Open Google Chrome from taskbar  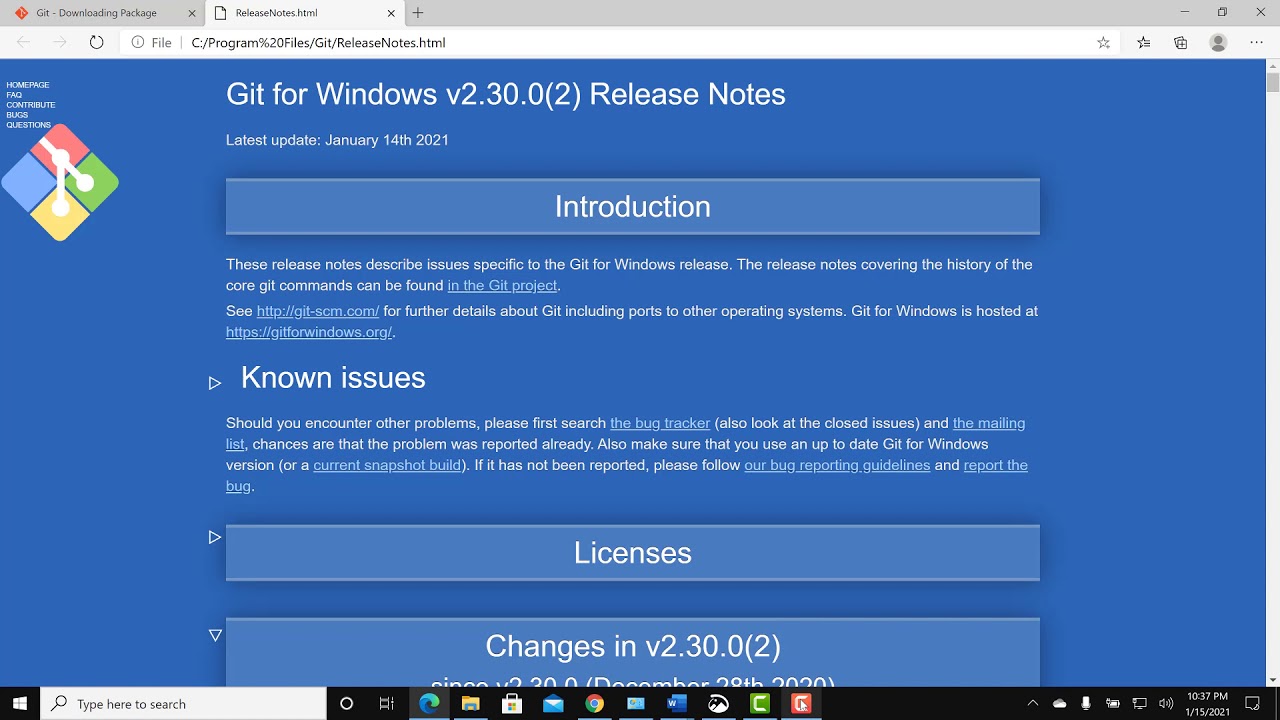click(594, 704)
